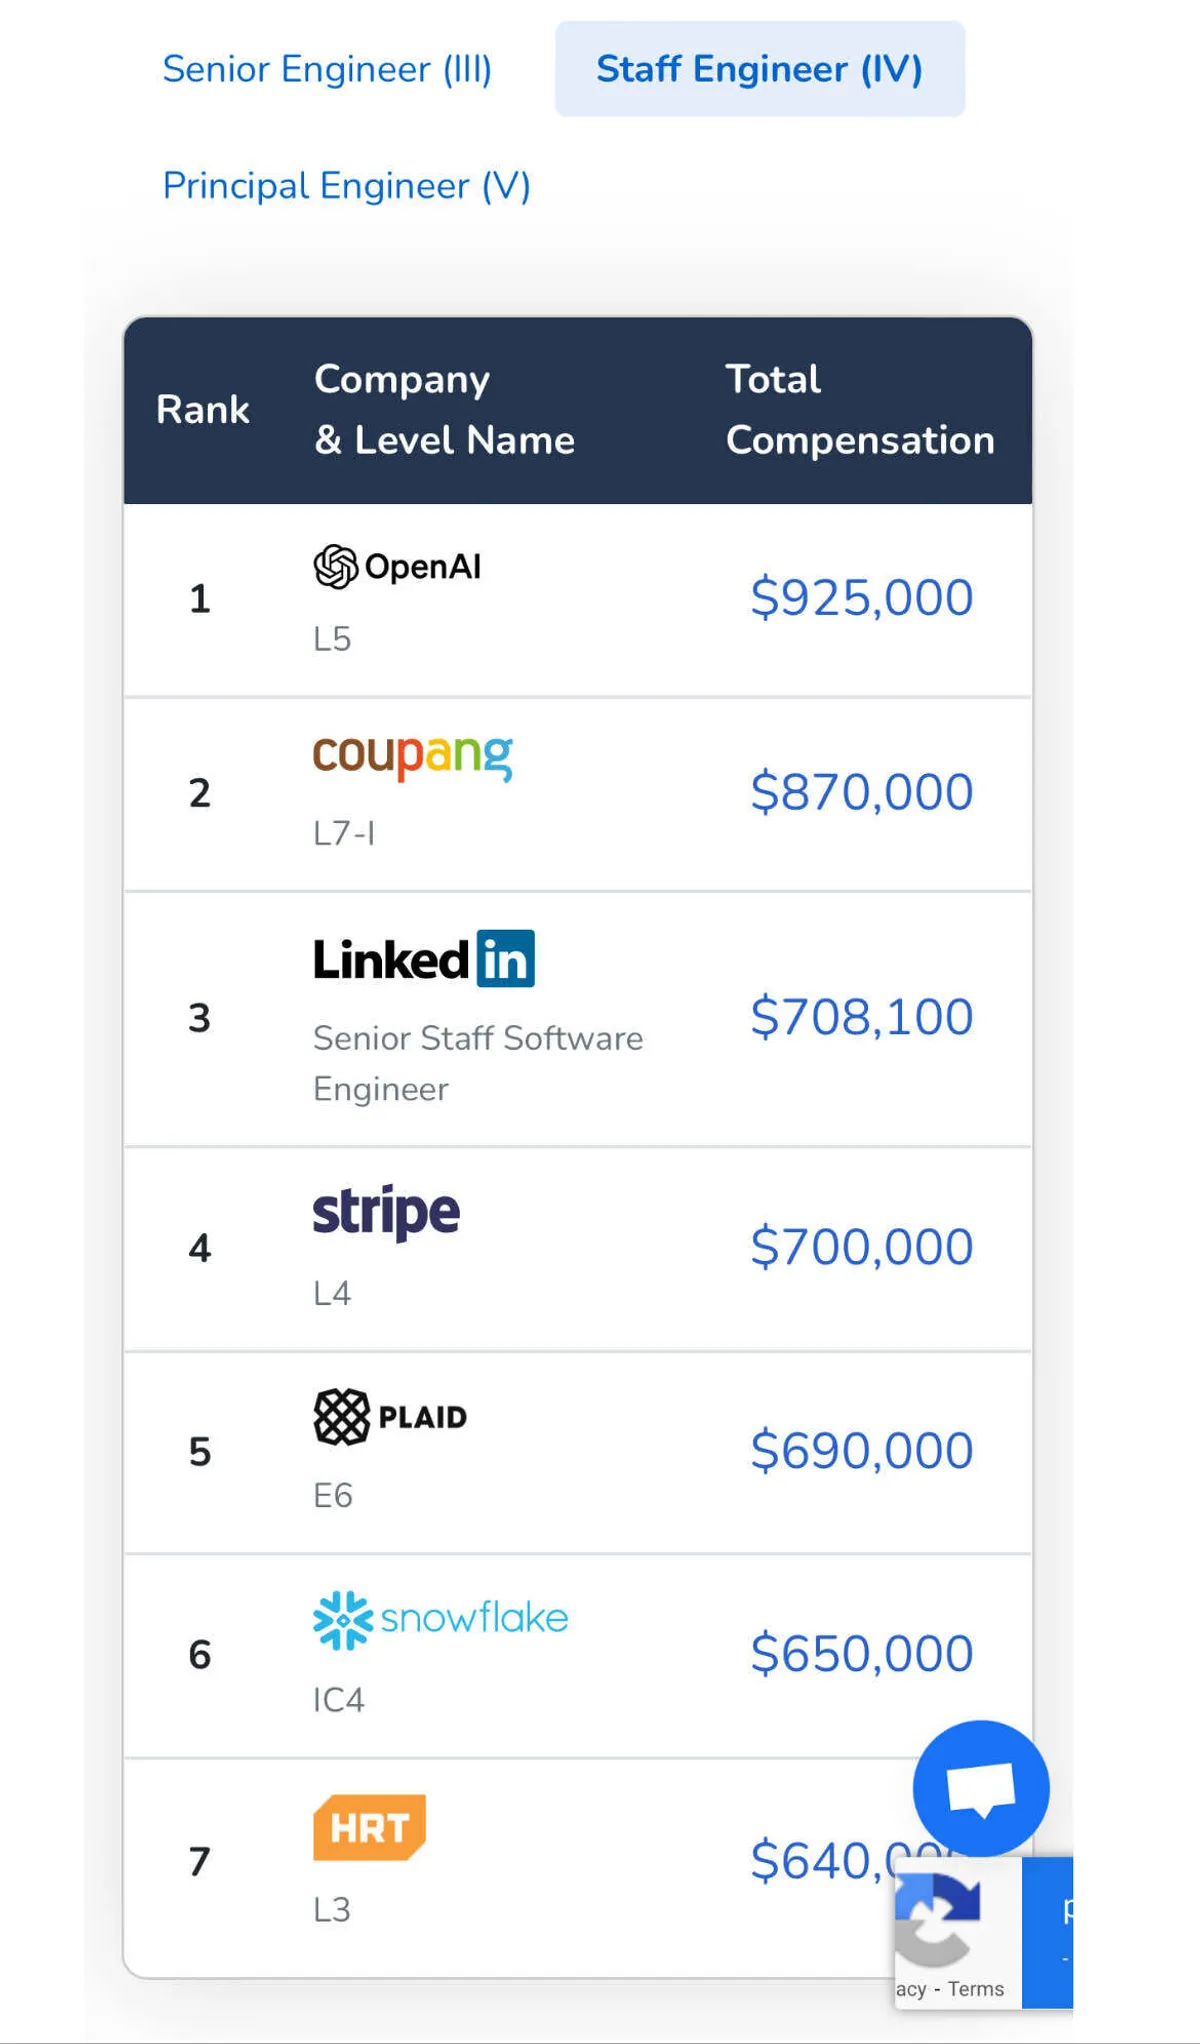Click LinkedIn's $708,100 compensation figure
This screenshot has height=2044, width=1200.
(861, 1017)
